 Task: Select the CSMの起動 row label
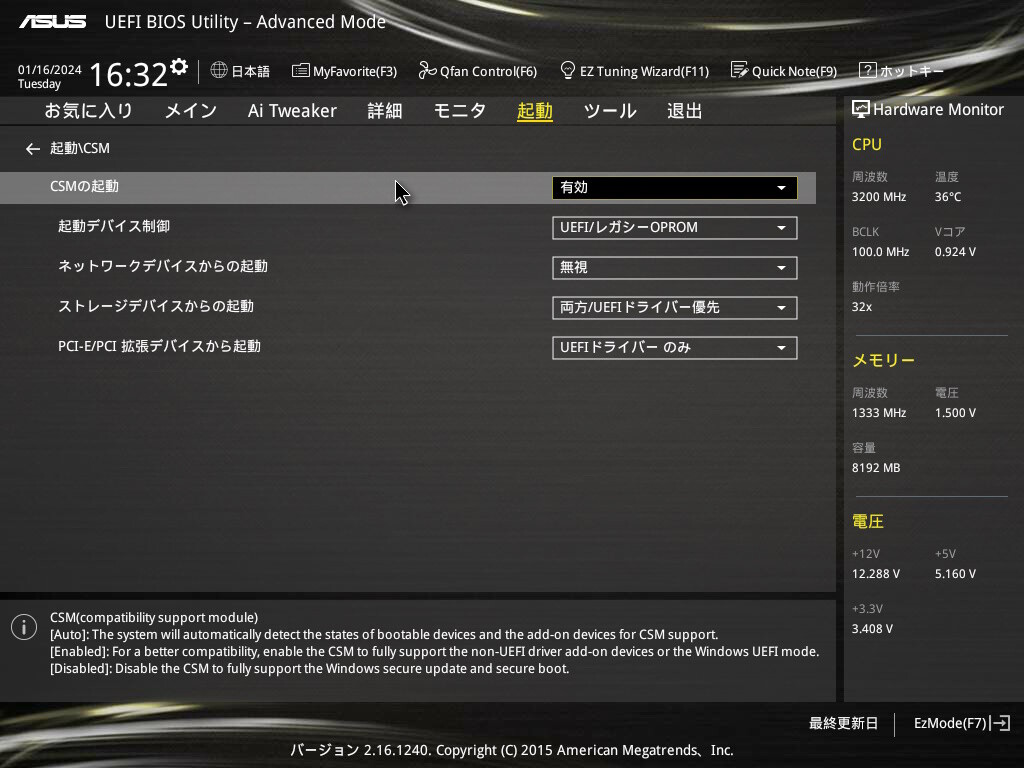tap(84, 187)
